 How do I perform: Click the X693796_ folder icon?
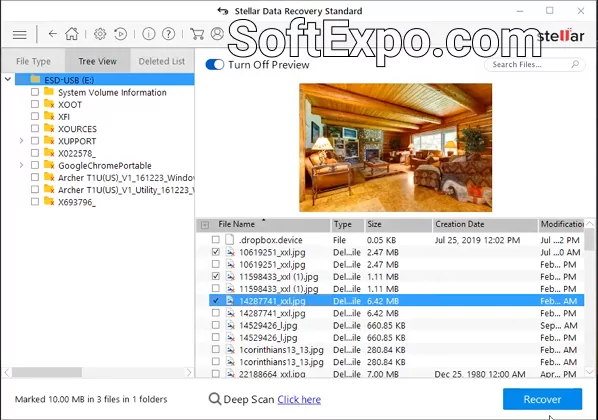49,201
